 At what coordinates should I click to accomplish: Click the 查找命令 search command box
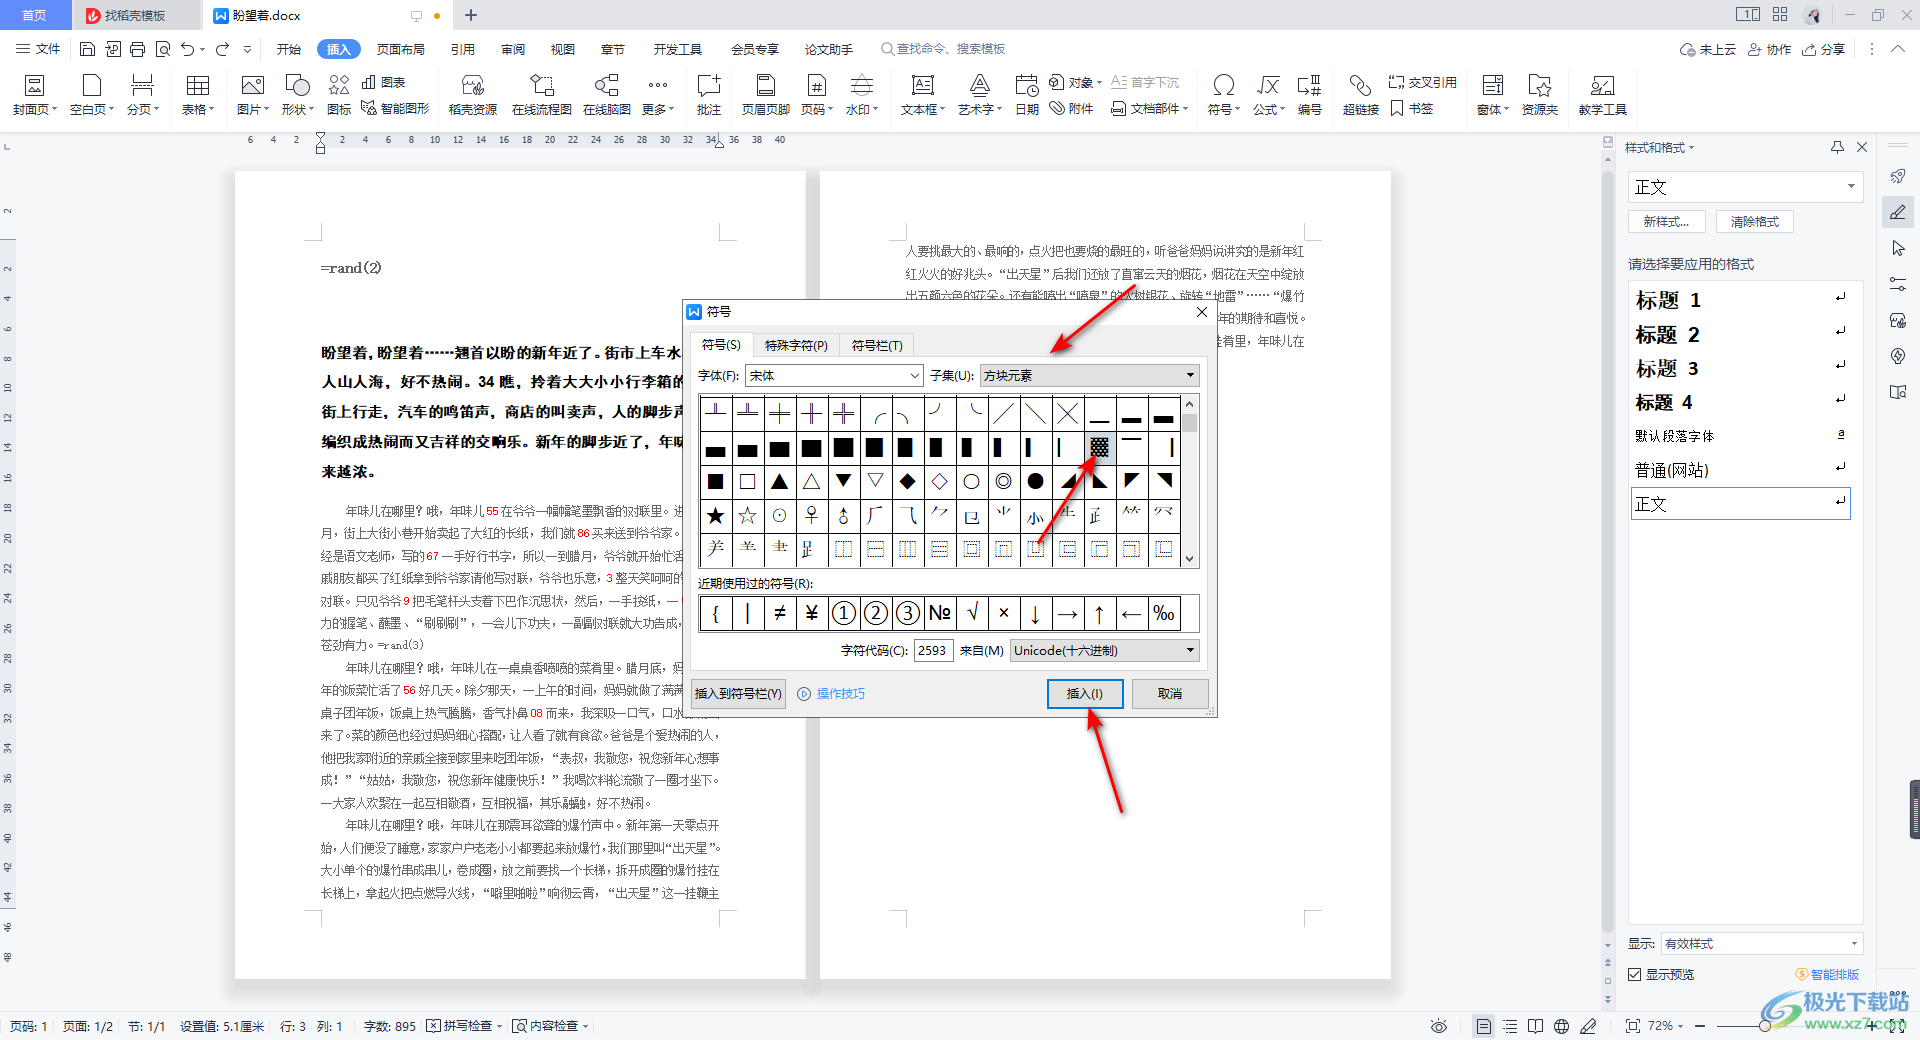(943, 49)
